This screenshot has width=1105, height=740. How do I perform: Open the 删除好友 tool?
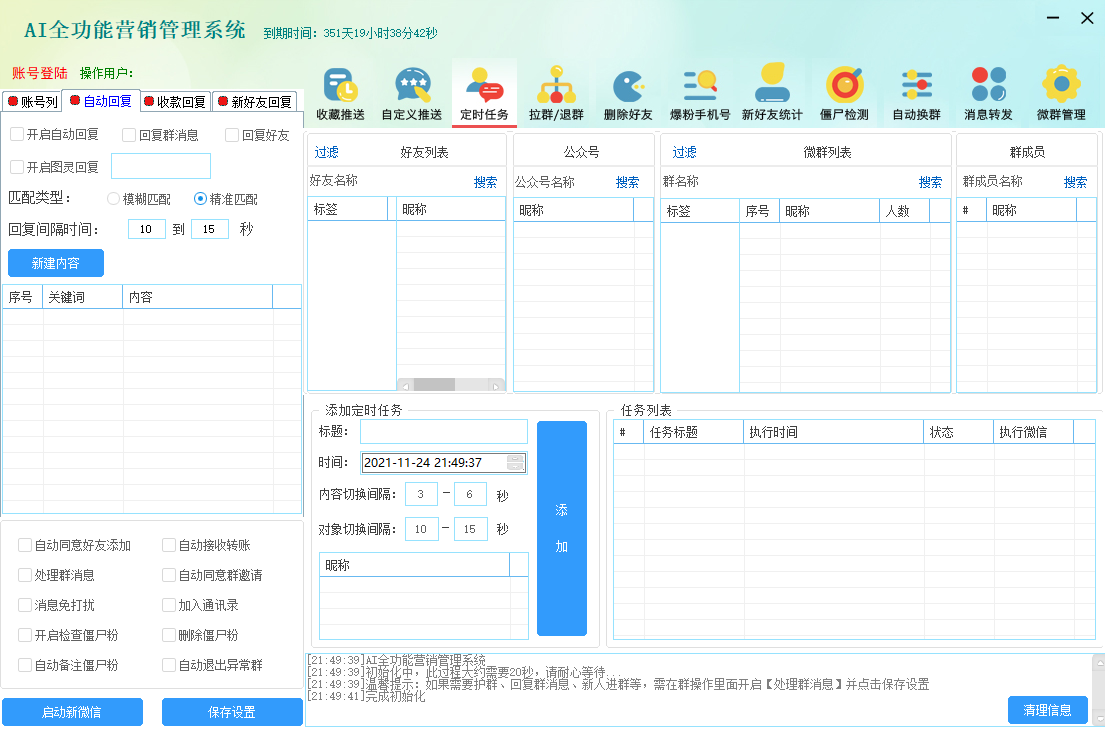coord(628,94)
